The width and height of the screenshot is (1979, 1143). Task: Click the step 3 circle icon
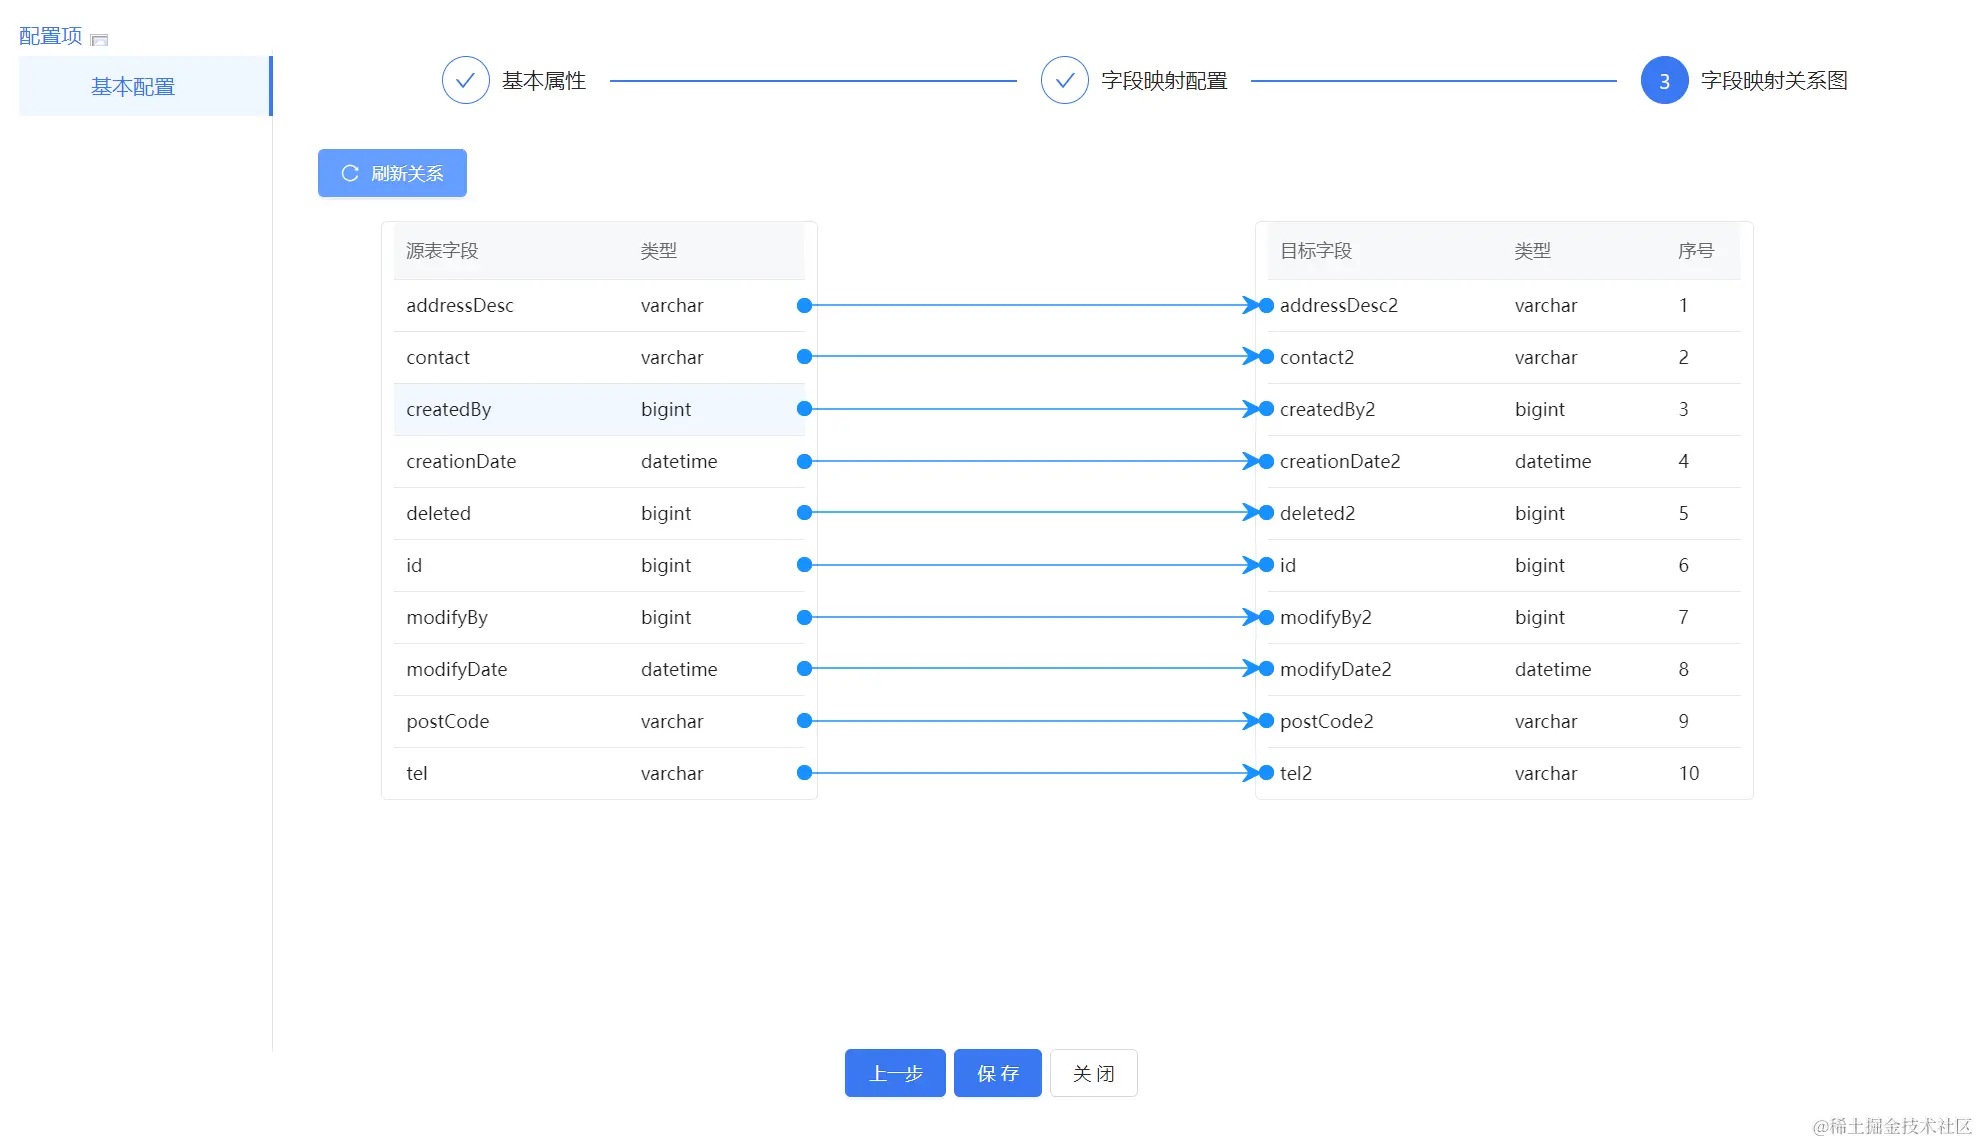coord(1664,81)
